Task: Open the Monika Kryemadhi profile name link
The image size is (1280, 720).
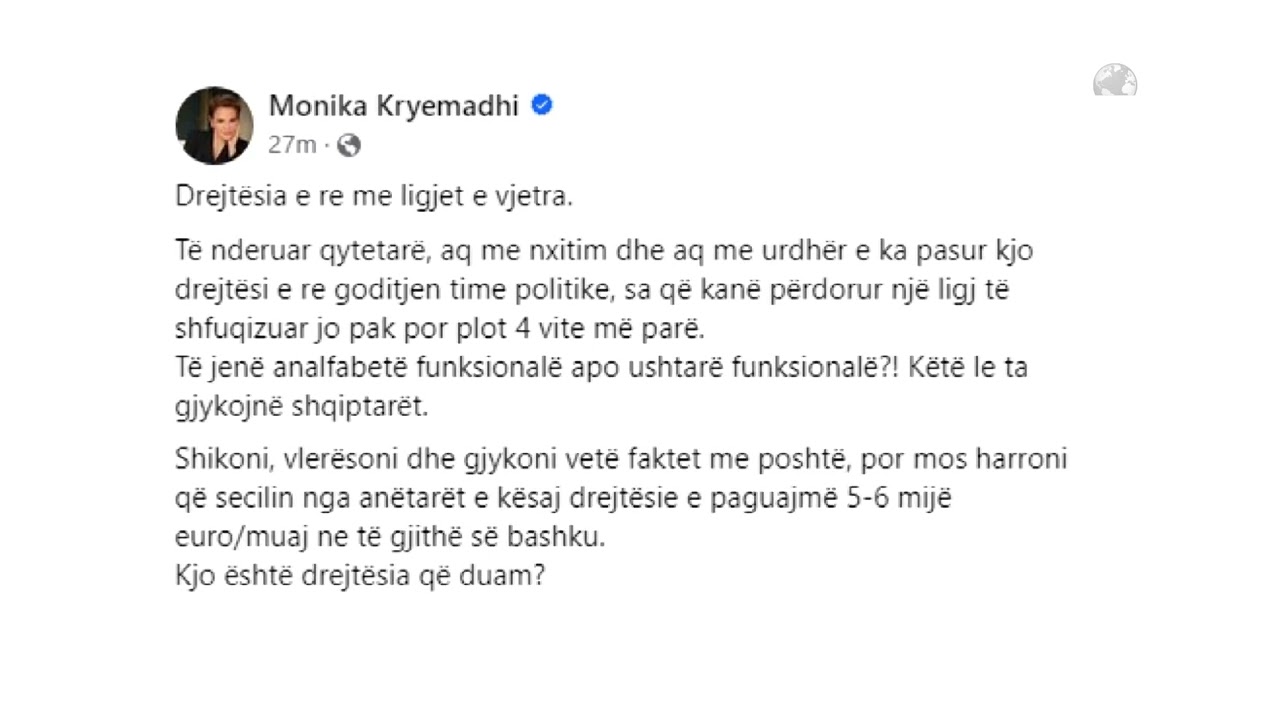Action: tap(394, 106)
